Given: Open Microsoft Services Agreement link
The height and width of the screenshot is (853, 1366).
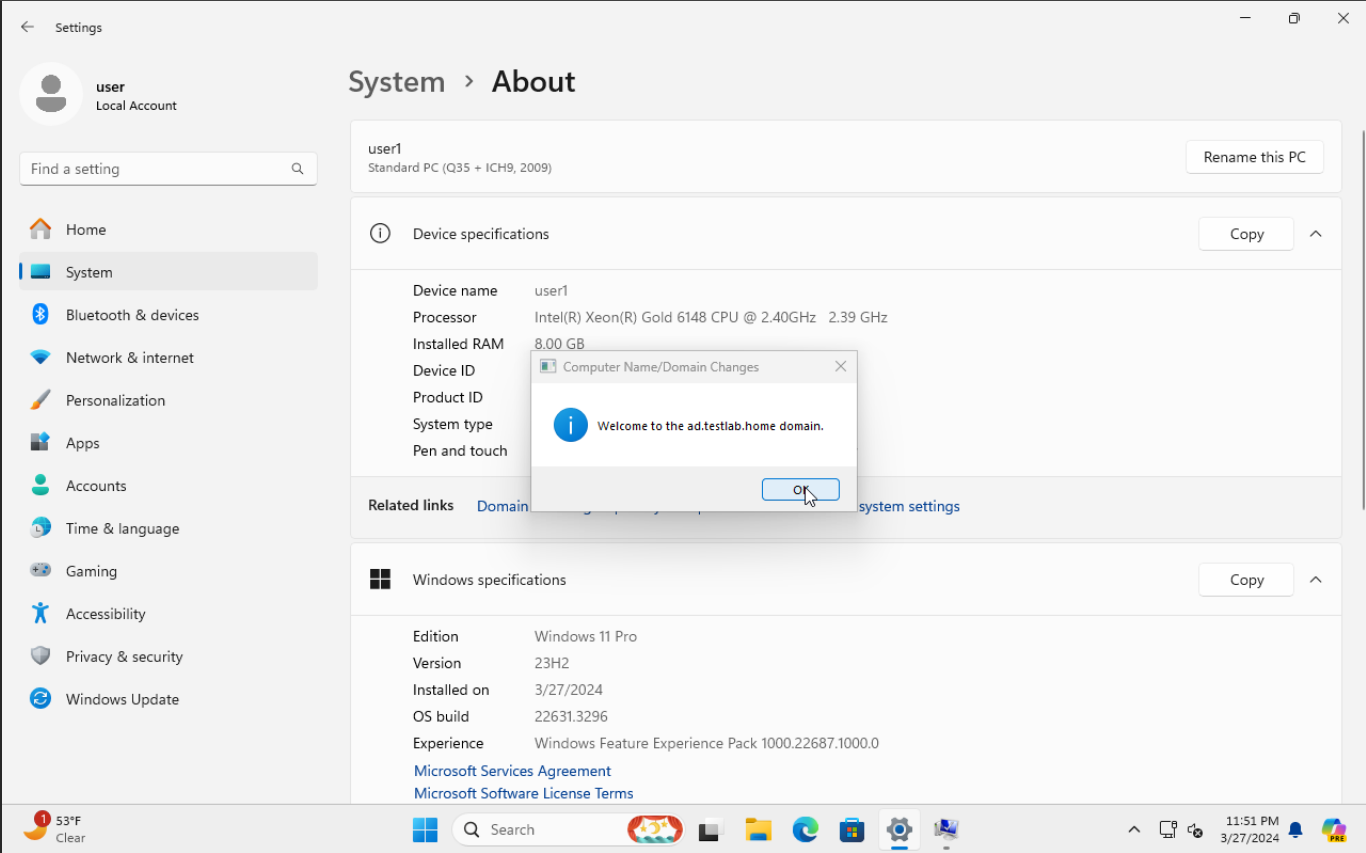Looking at the screenshot, I should (x=512, y=771).
